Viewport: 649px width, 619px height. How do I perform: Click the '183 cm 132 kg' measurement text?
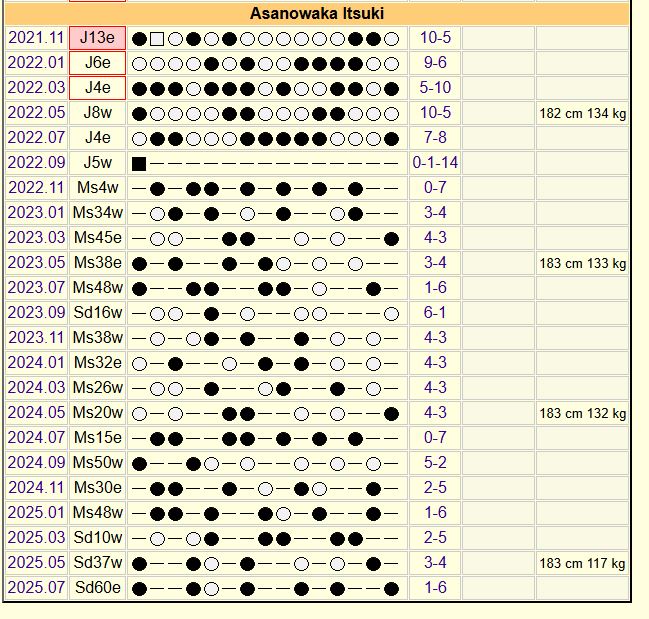pyautogui.click(x=582, y=413)
